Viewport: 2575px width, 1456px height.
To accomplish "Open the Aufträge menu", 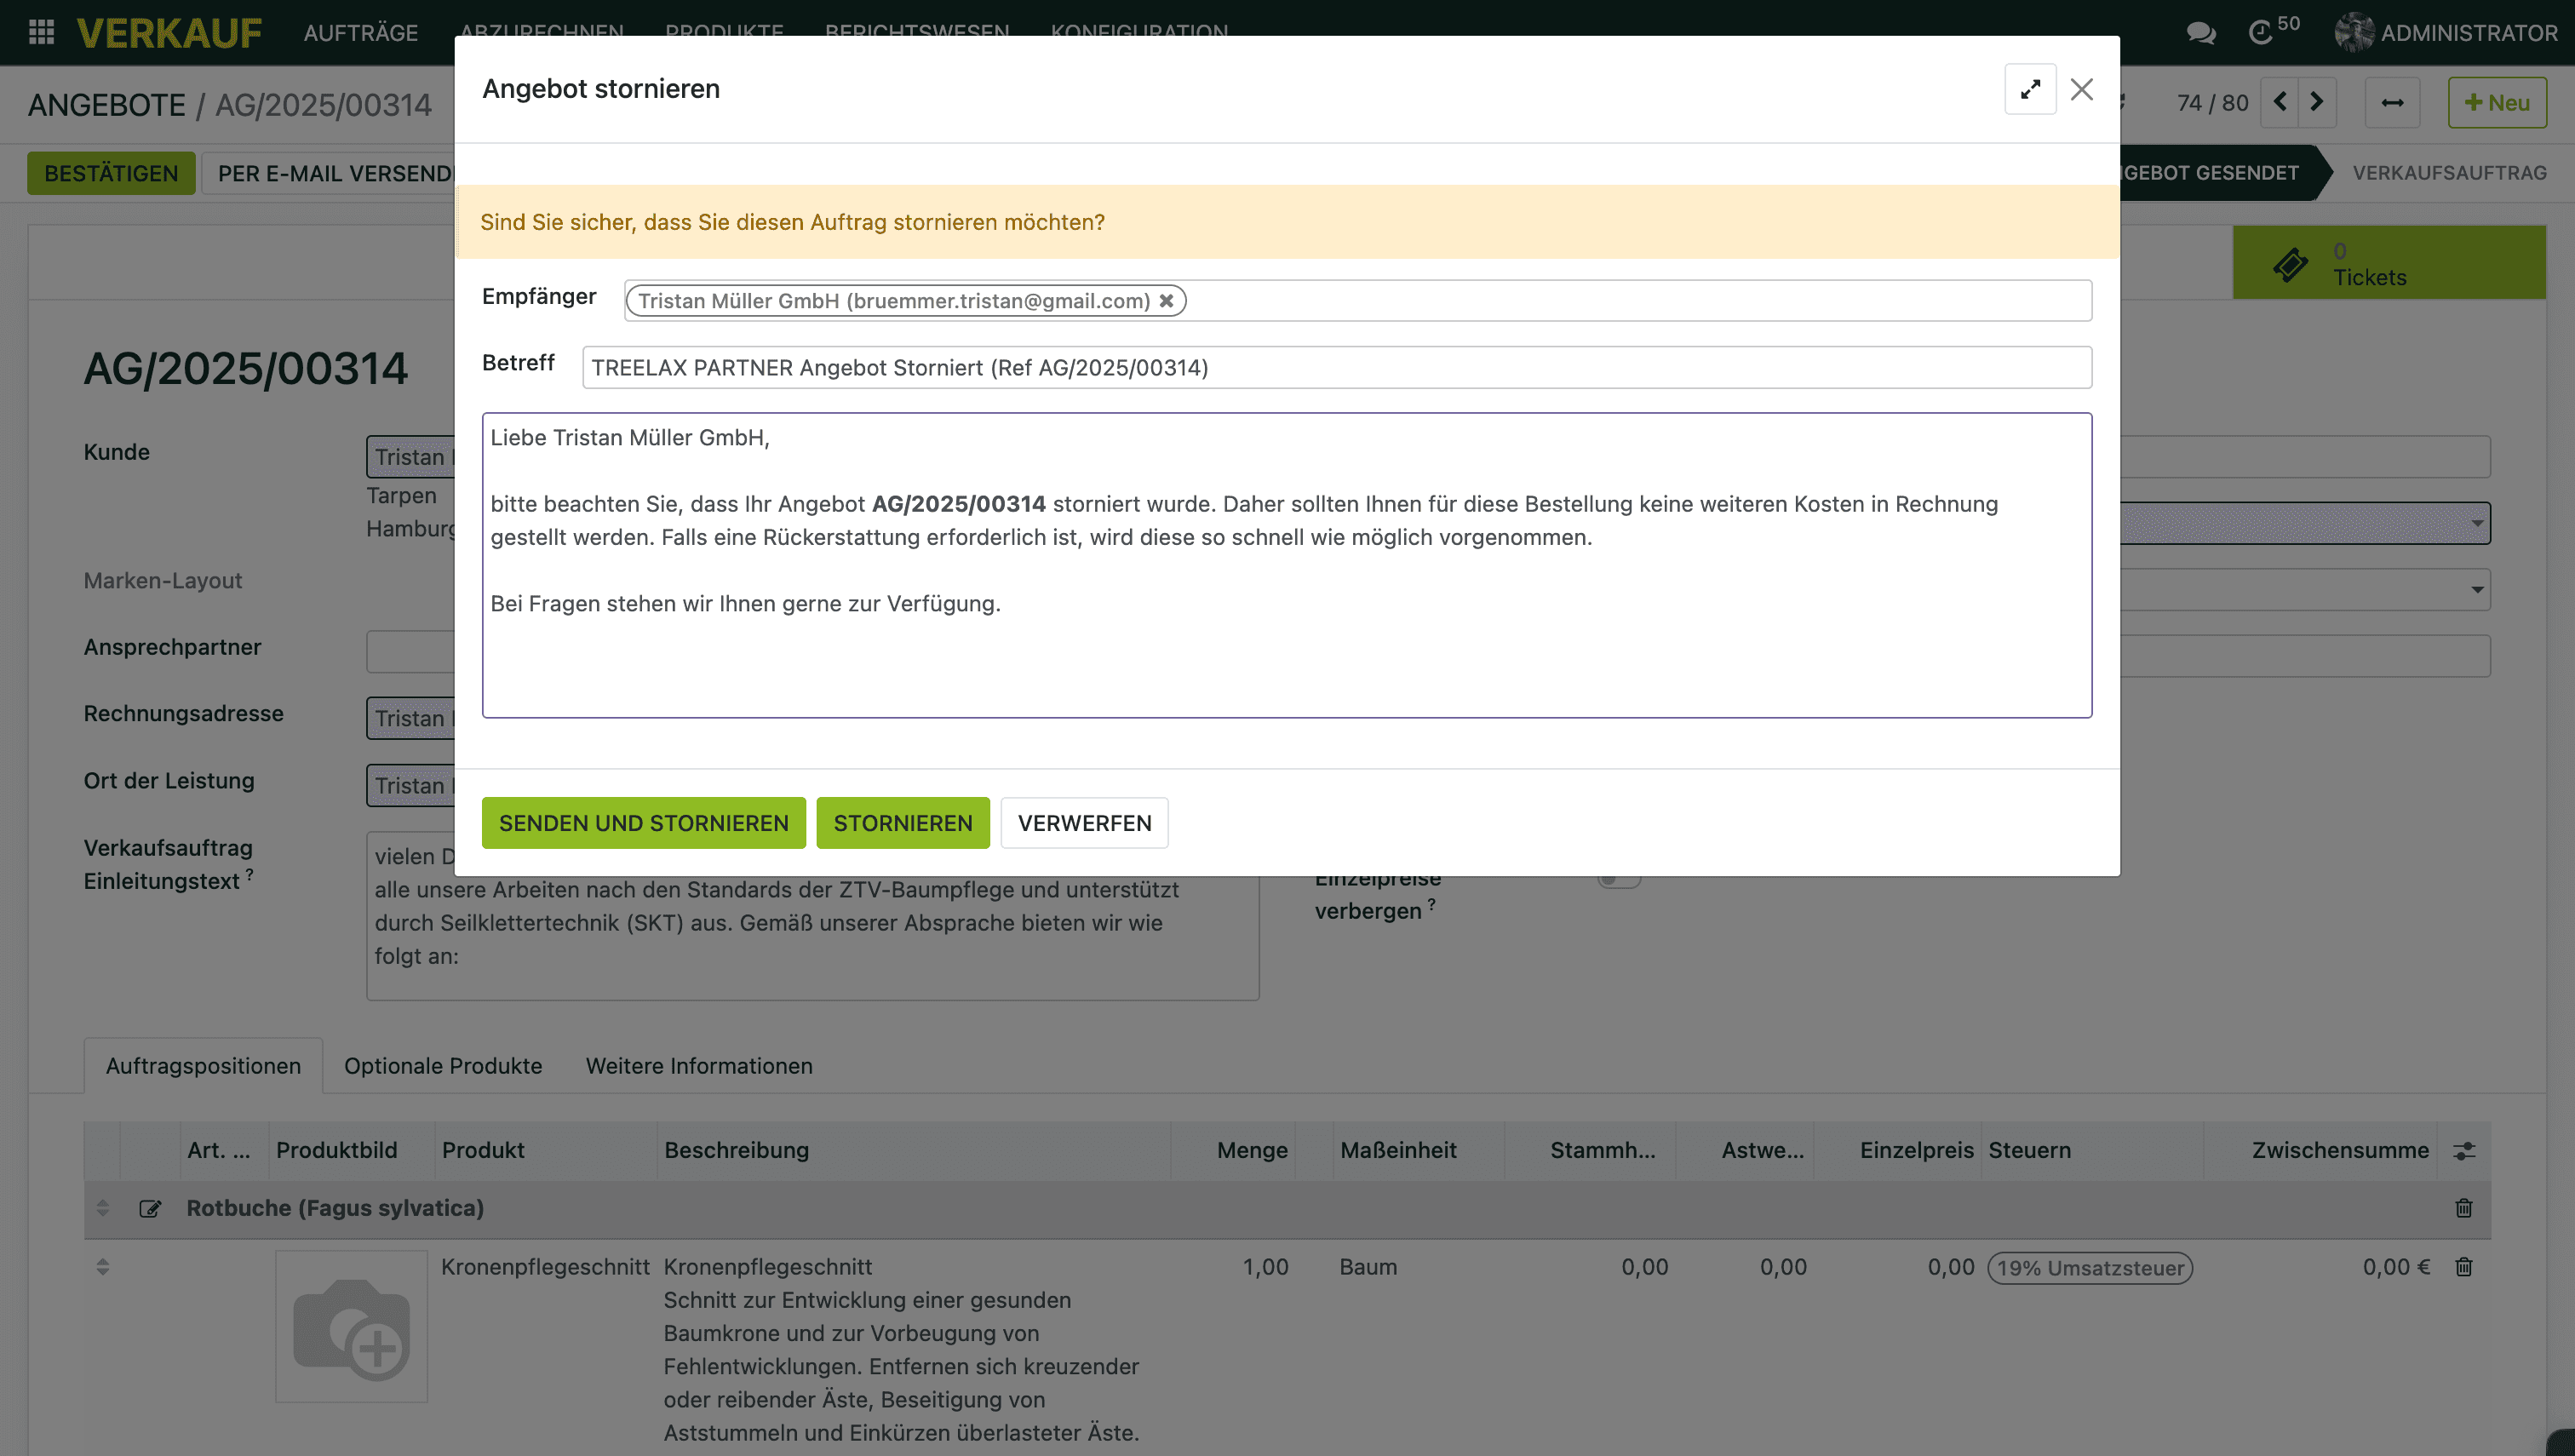I will tap(361, 33).
